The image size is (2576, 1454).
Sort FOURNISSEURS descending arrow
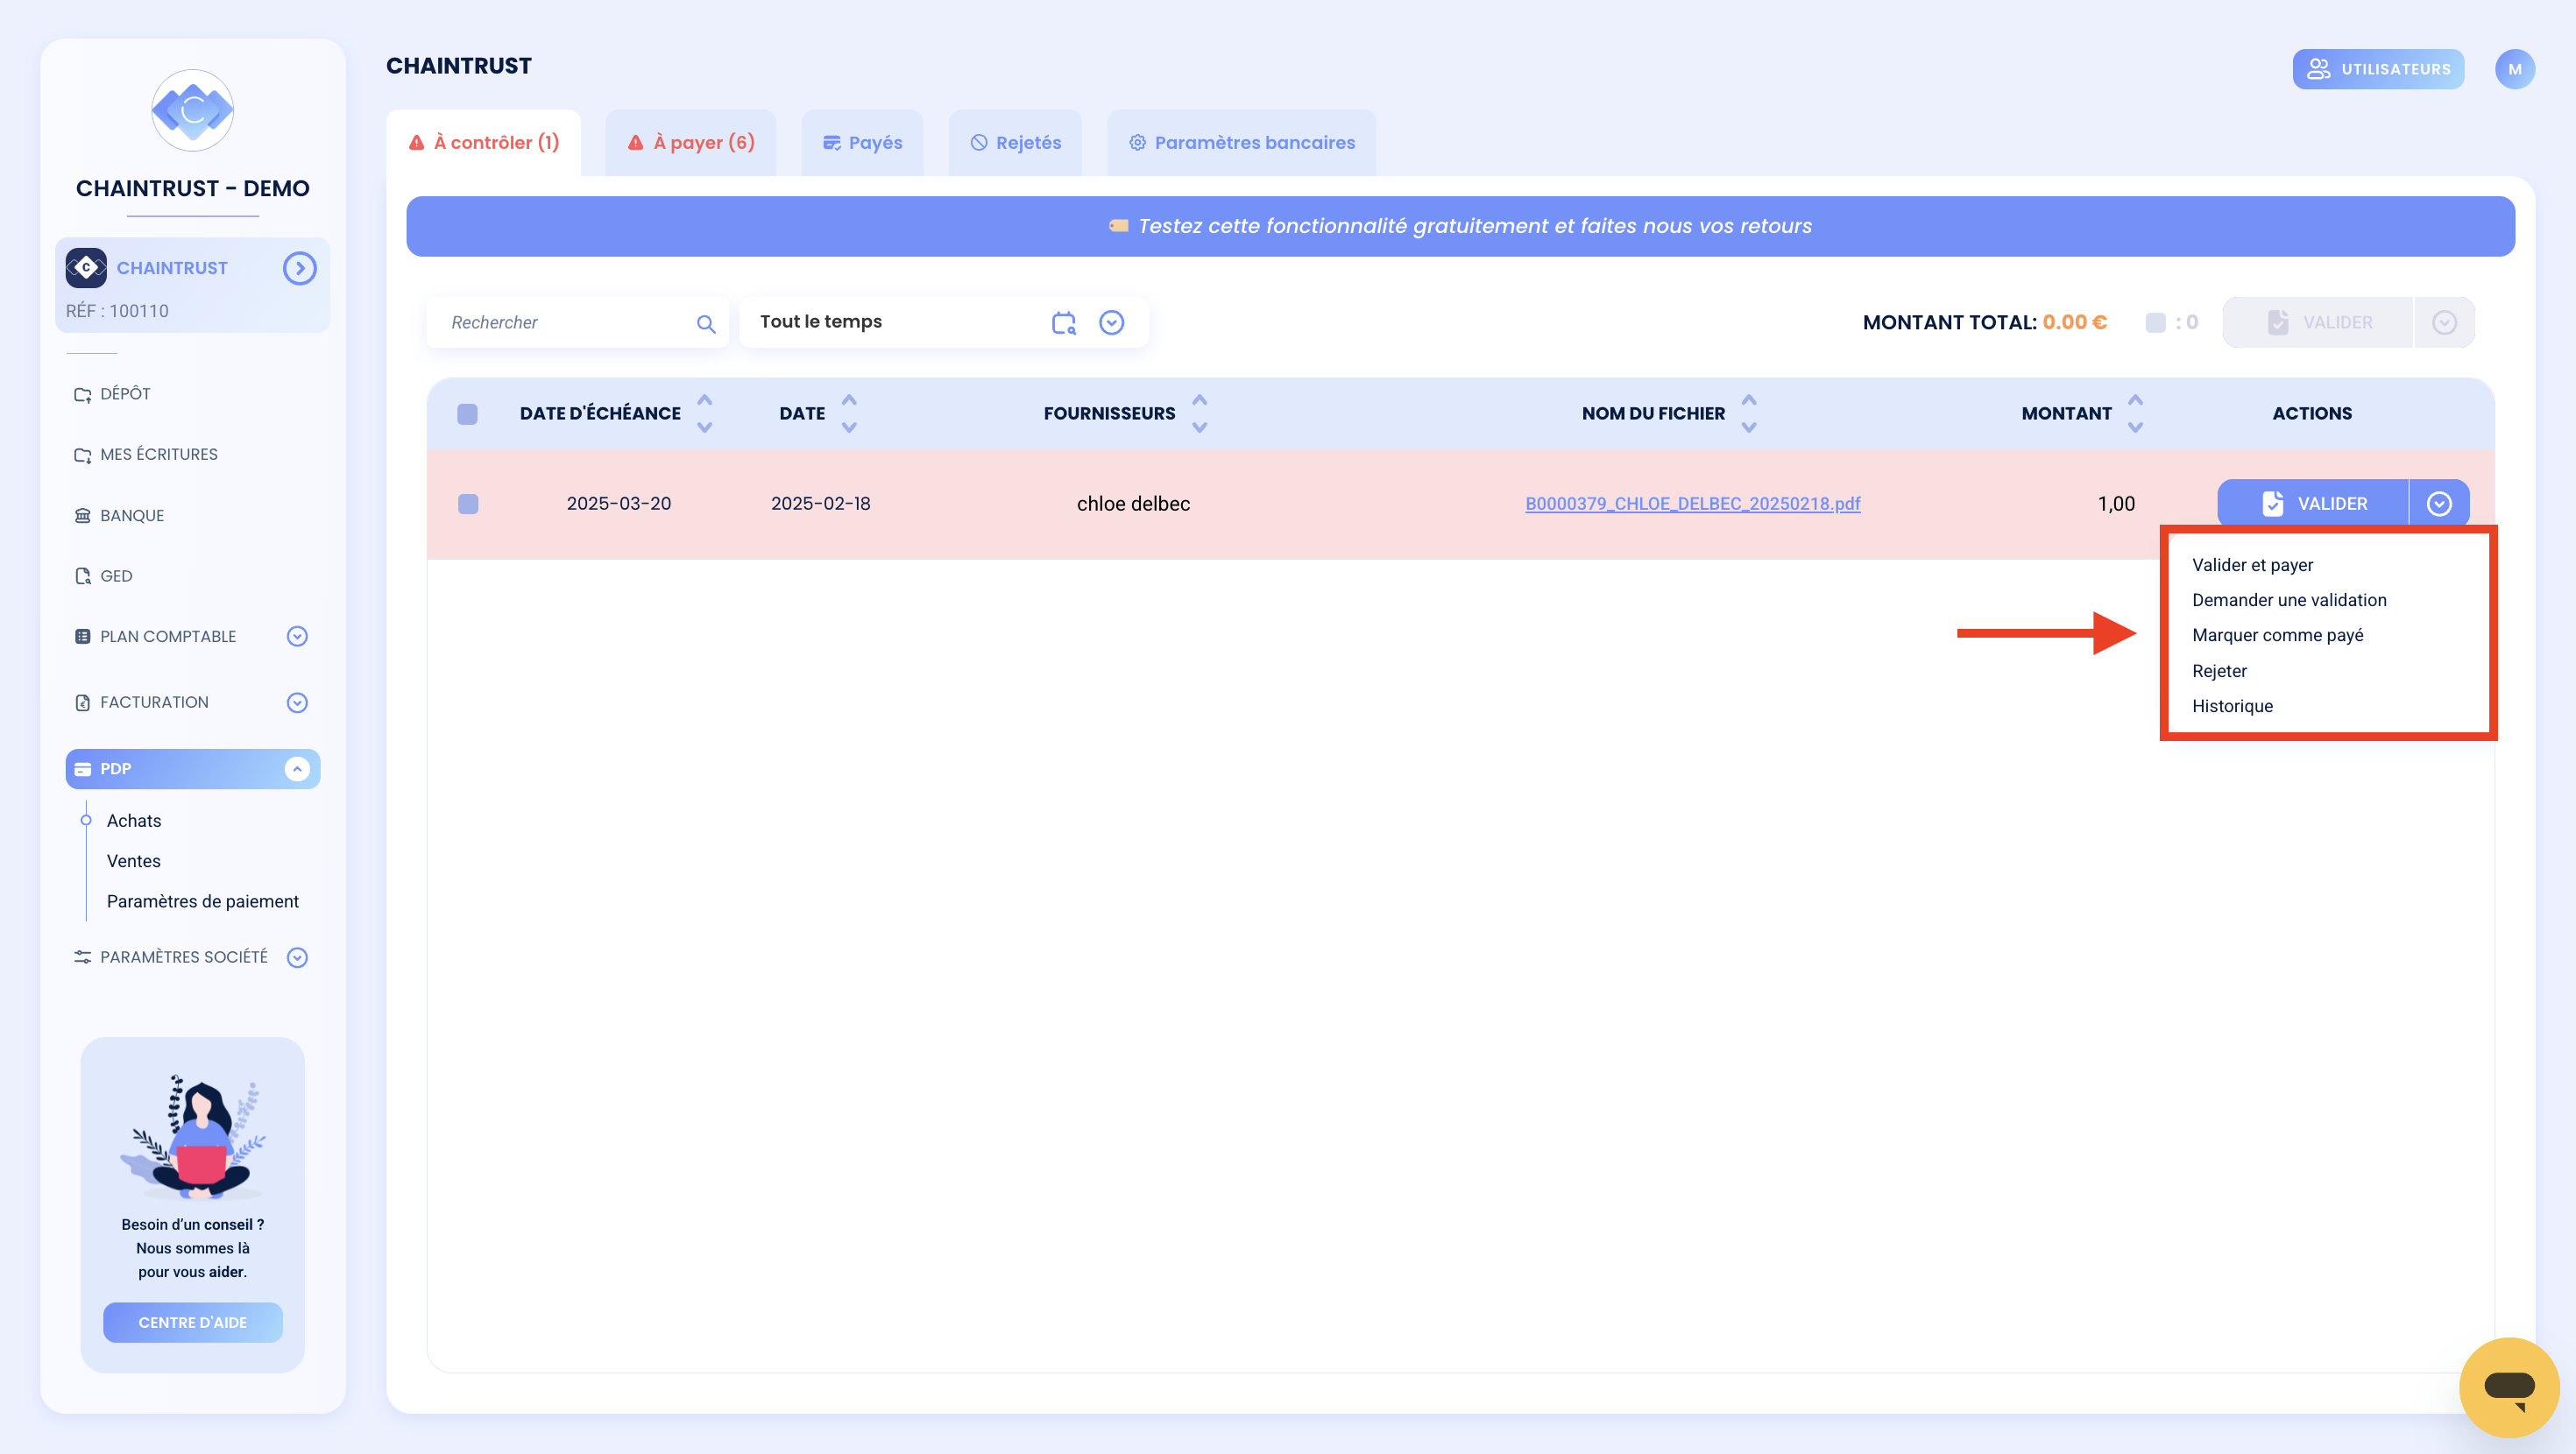pyautogui.click(x=1199, y=427)
